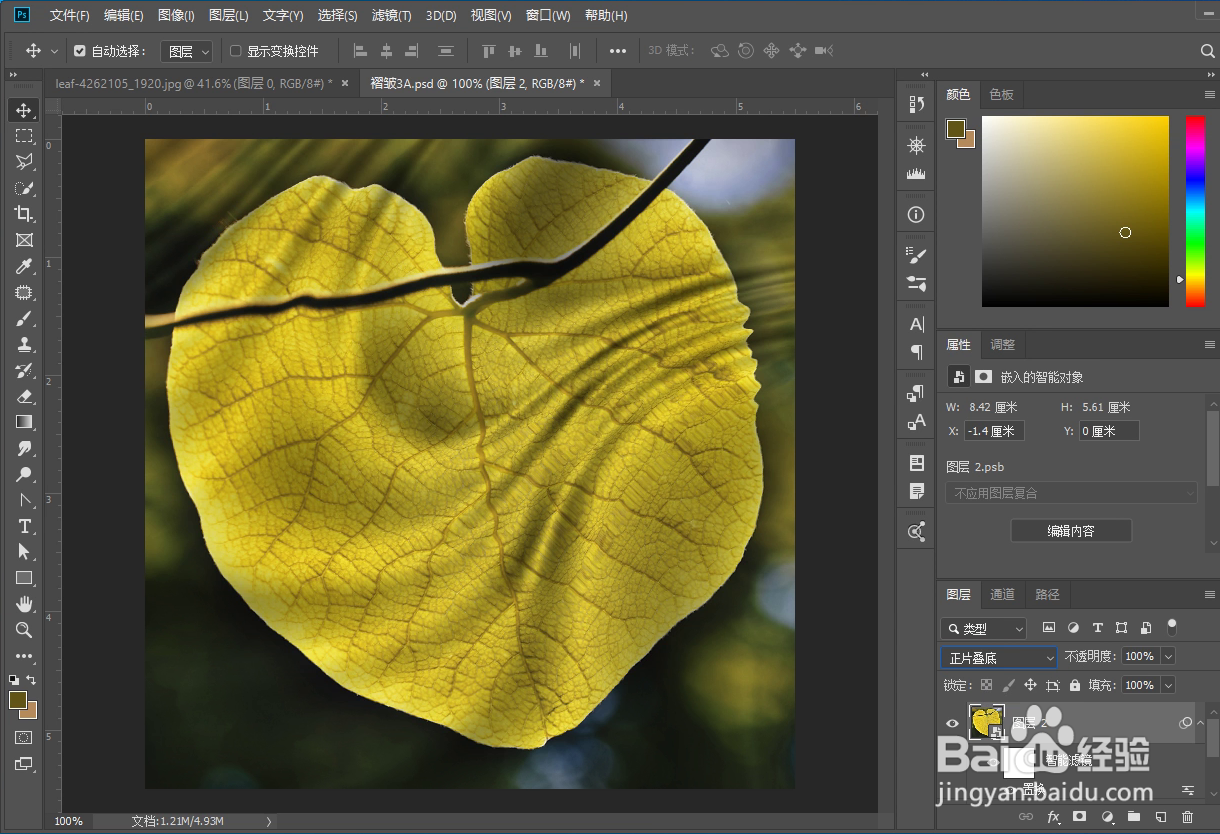The width and height of the screenshot is (1220, 834).
Task: Open the Info panel icon
Action: [x=916, y=214]
